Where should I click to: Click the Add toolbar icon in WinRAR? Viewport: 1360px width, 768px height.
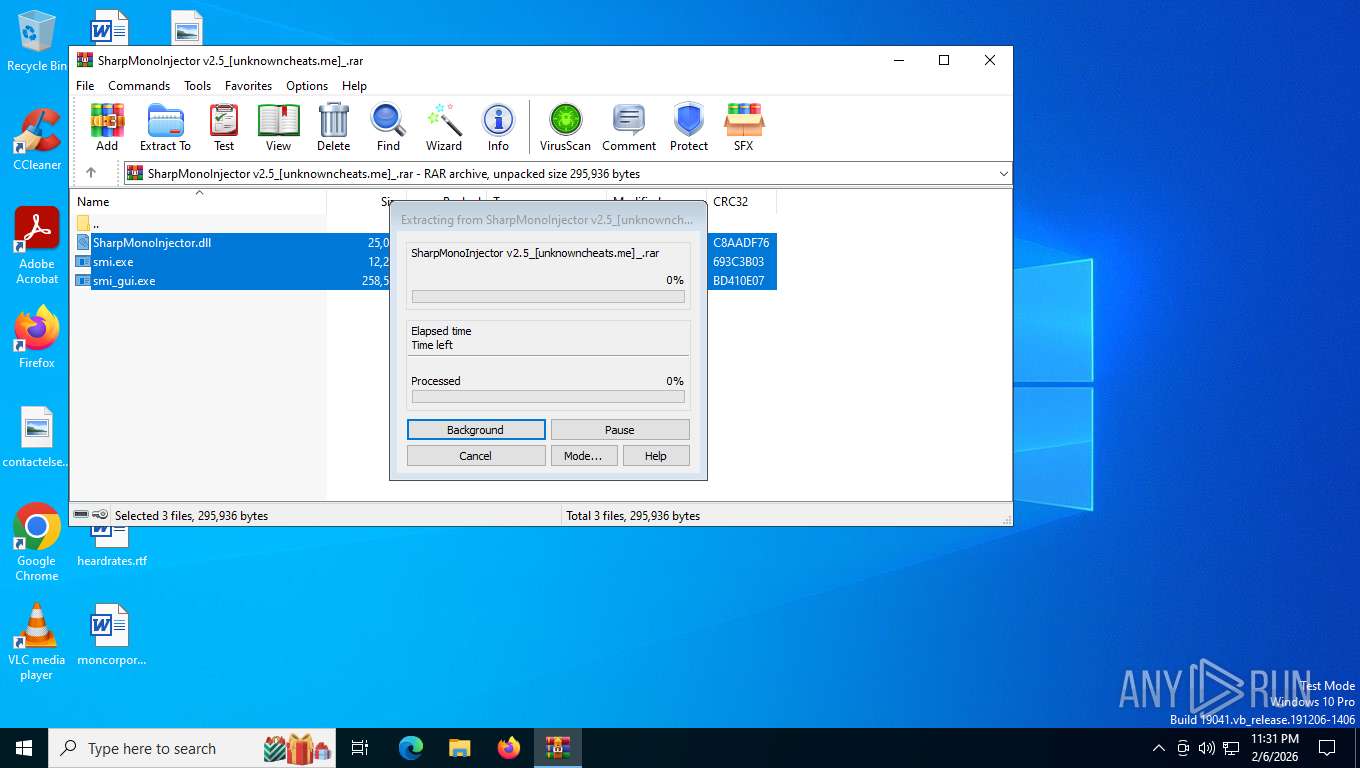pyautogui.click(x=107, y=127)
